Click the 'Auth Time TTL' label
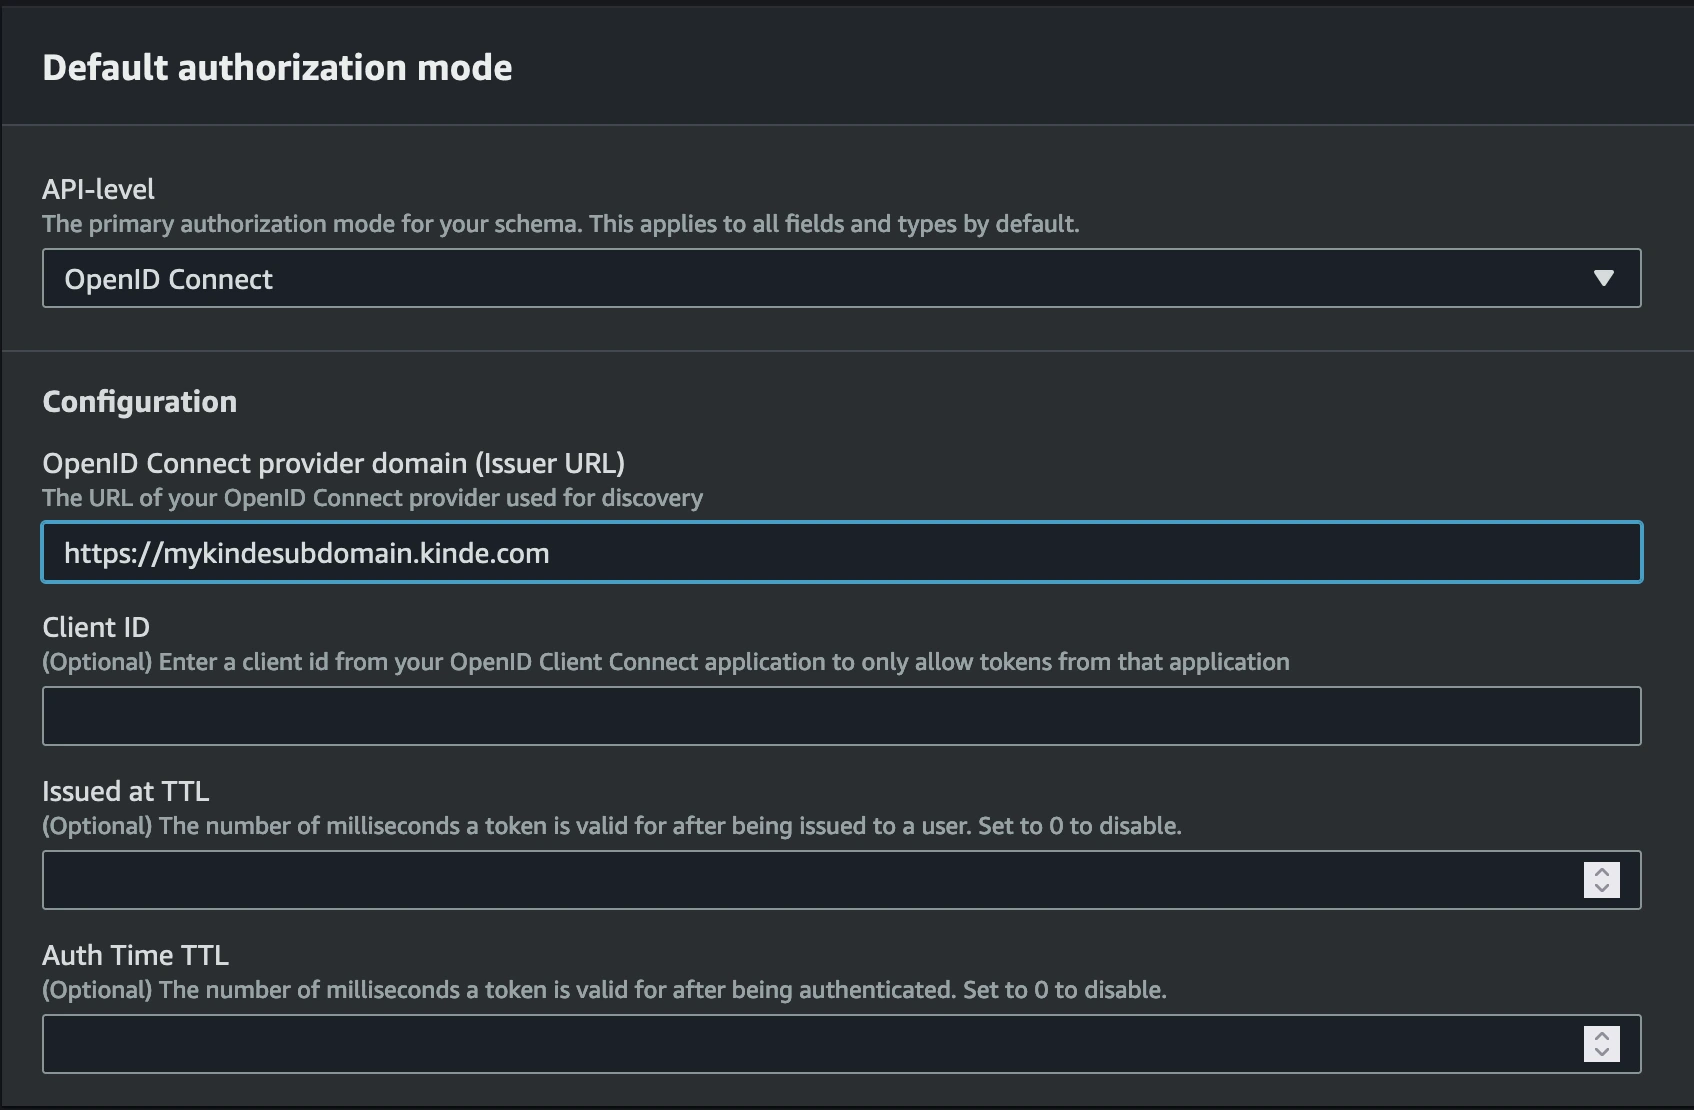Screen dimensions: 1694x1110 click(x=135, y=955)
